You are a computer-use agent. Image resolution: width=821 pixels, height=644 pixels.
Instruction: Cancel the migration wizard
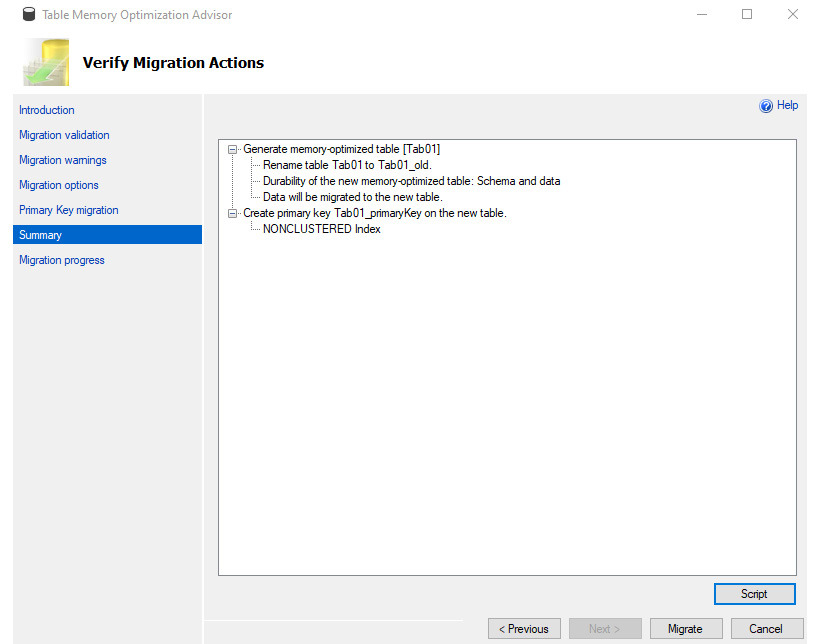pyautogui.click(x=767, y=628)
